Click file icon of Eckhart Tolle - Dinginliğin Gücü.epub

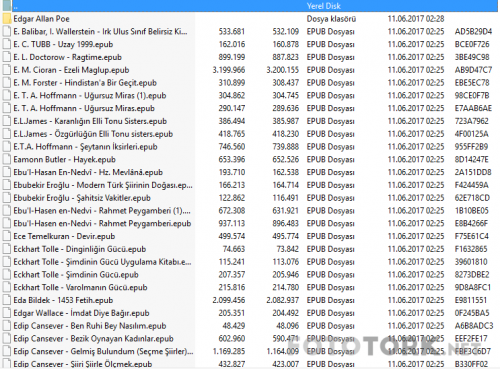[x=7, y=249]
